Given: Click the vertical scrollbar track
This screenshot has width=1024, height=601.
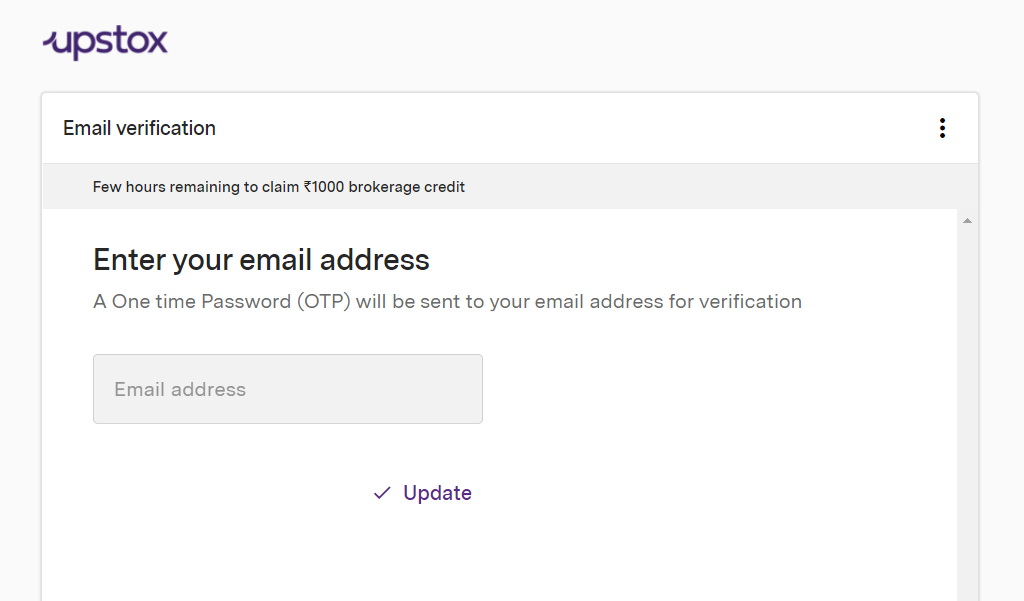Looking at the screenshot, I should (x=967, y=412).
